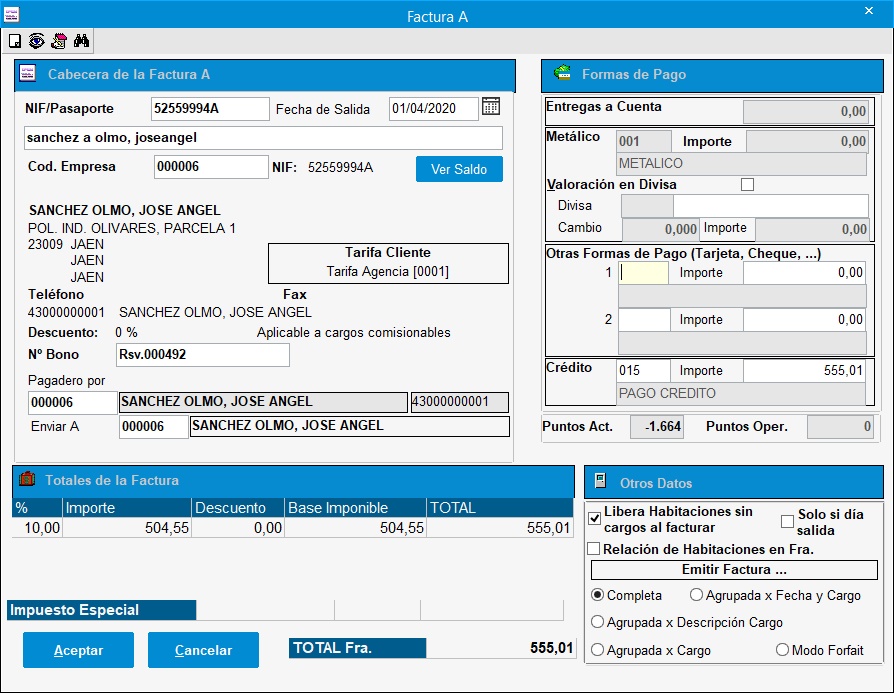Click the Cod. Empresa field 000006

point(211,167)
